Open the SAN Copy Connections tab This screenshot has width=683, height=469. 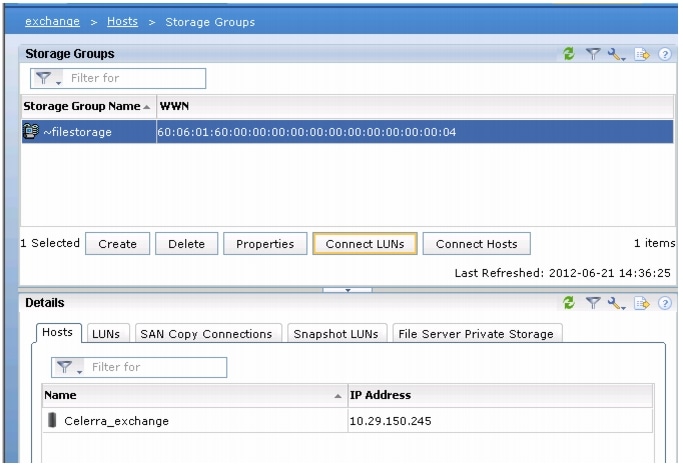tap(206, 334)
